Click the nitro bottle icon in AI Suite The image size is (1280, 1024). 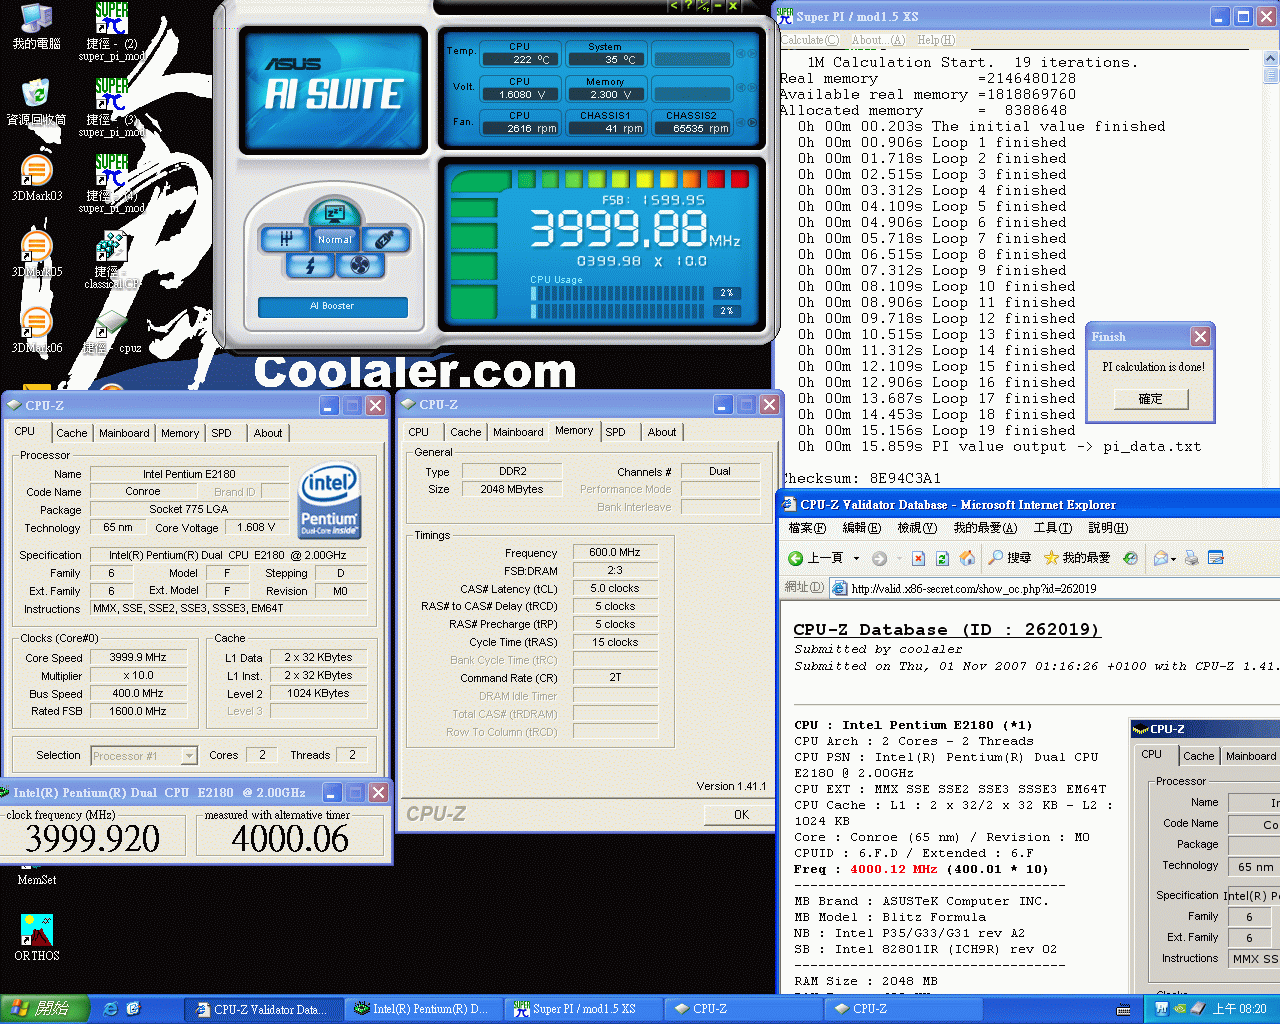pyautogui.click(x=384, y=239)
